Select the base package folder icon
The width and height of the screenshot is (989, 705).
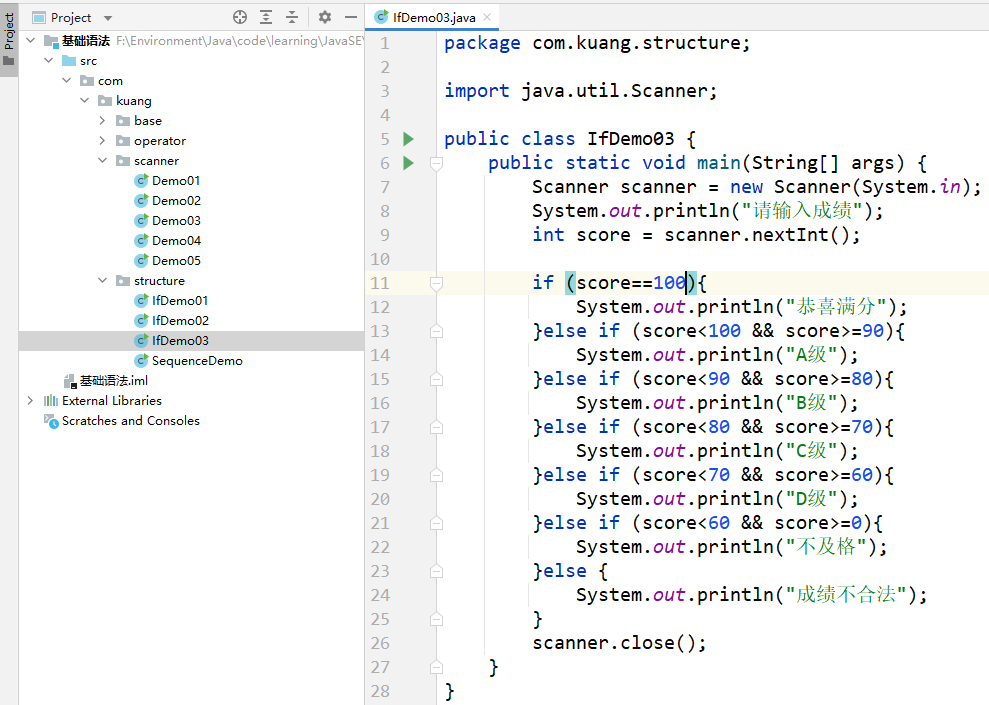click(123, 120)
